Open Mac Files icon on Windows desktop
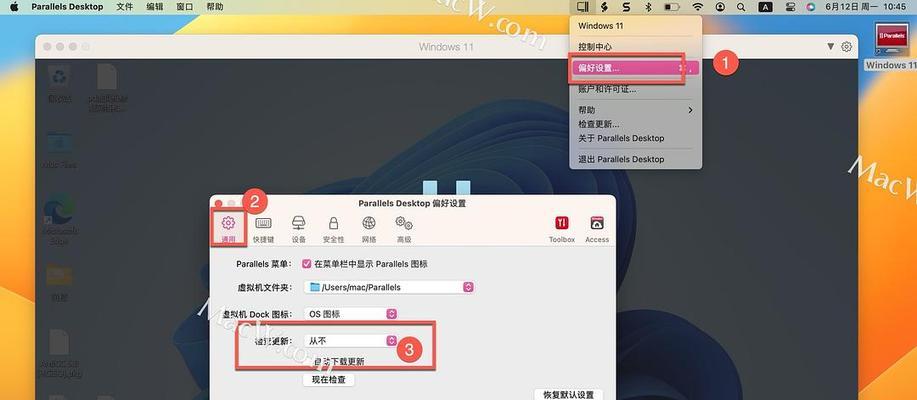 59,150
